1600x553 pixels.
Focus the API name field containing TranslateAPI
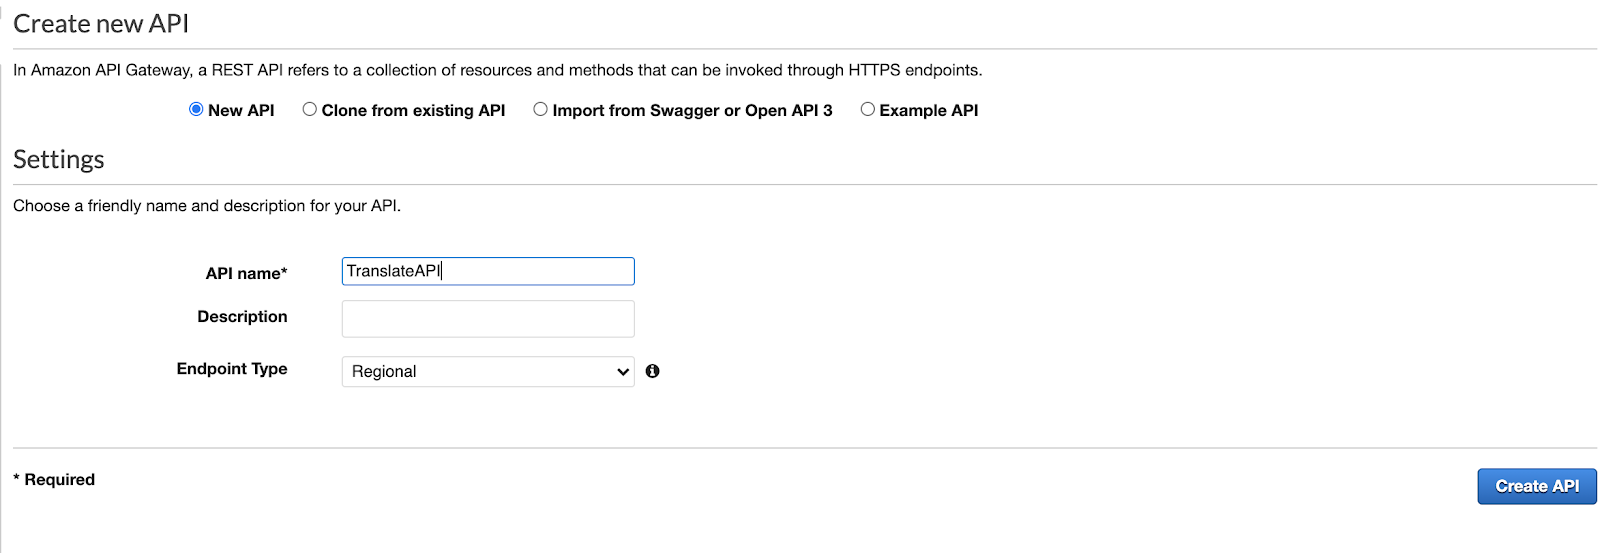487,271
